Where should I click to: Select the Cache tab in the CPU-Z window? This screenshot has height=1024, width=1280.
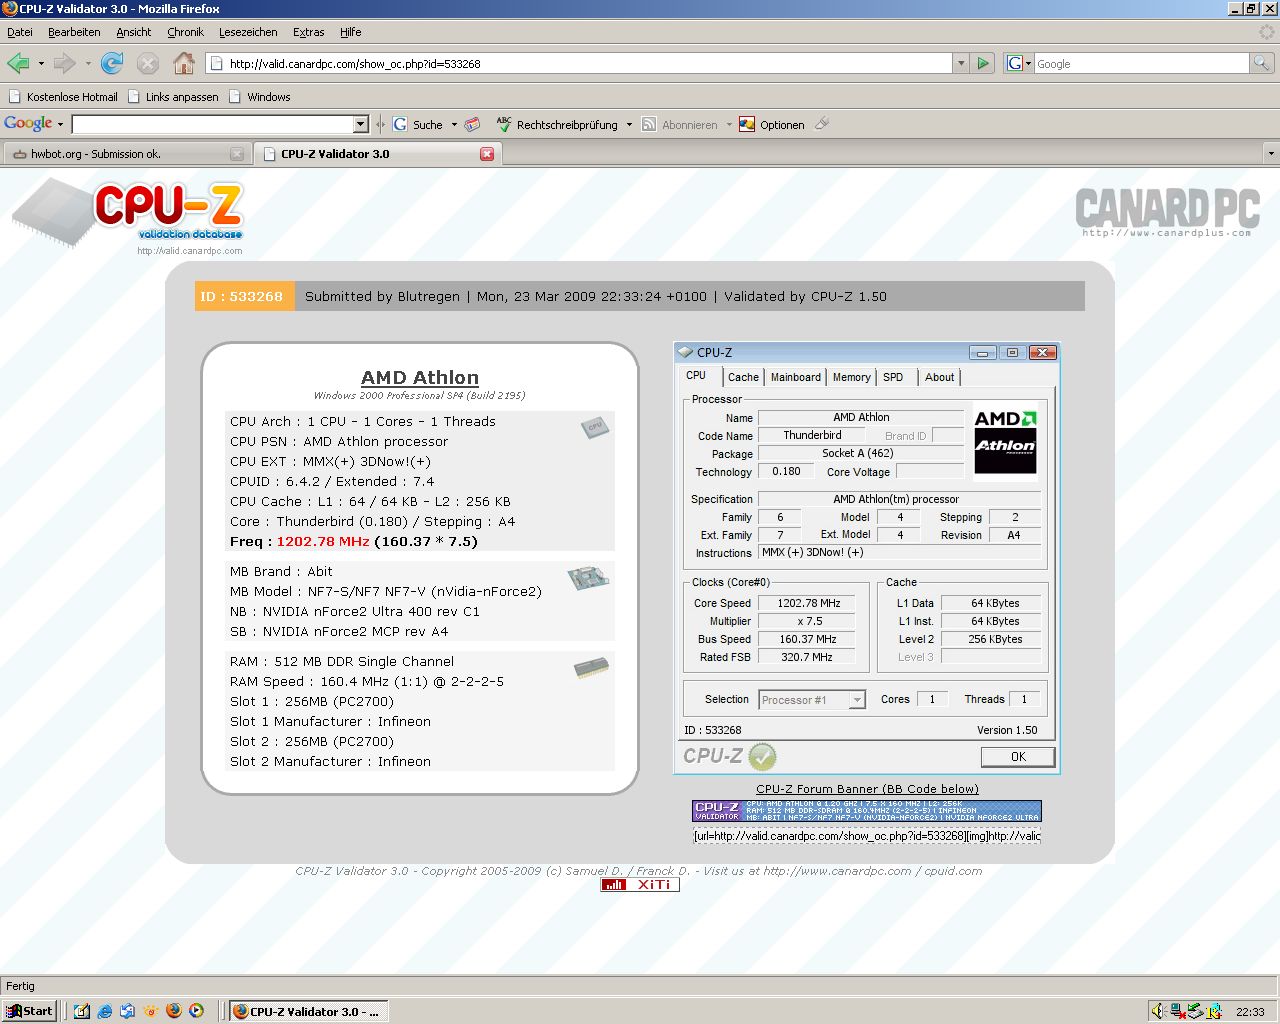743,377
